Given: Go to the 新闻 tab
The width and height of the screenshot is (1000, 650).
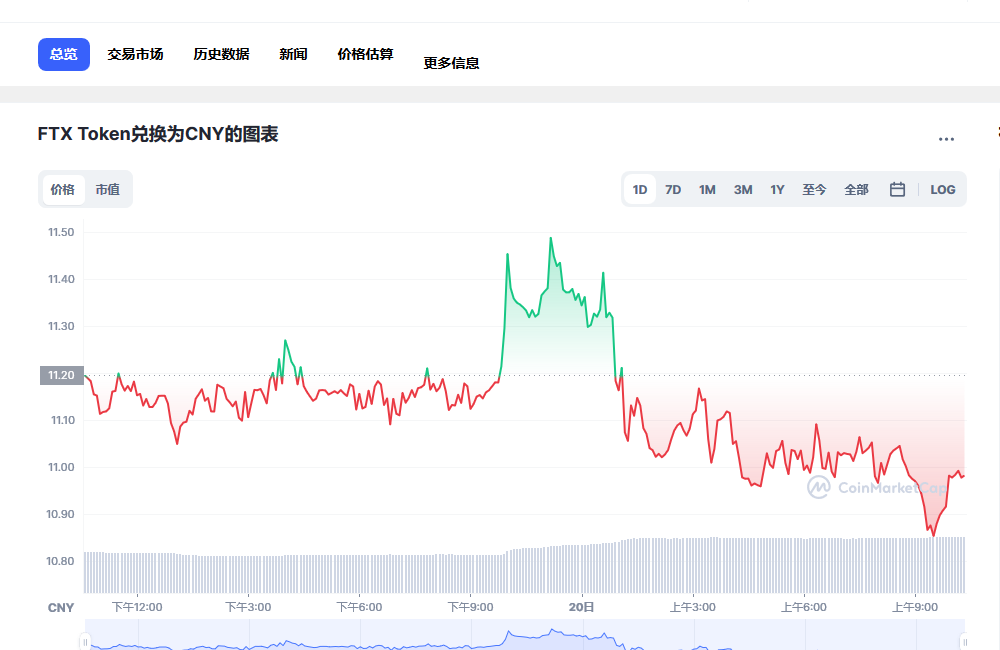Looking at the screenshot, I should (x=293, y=54).
